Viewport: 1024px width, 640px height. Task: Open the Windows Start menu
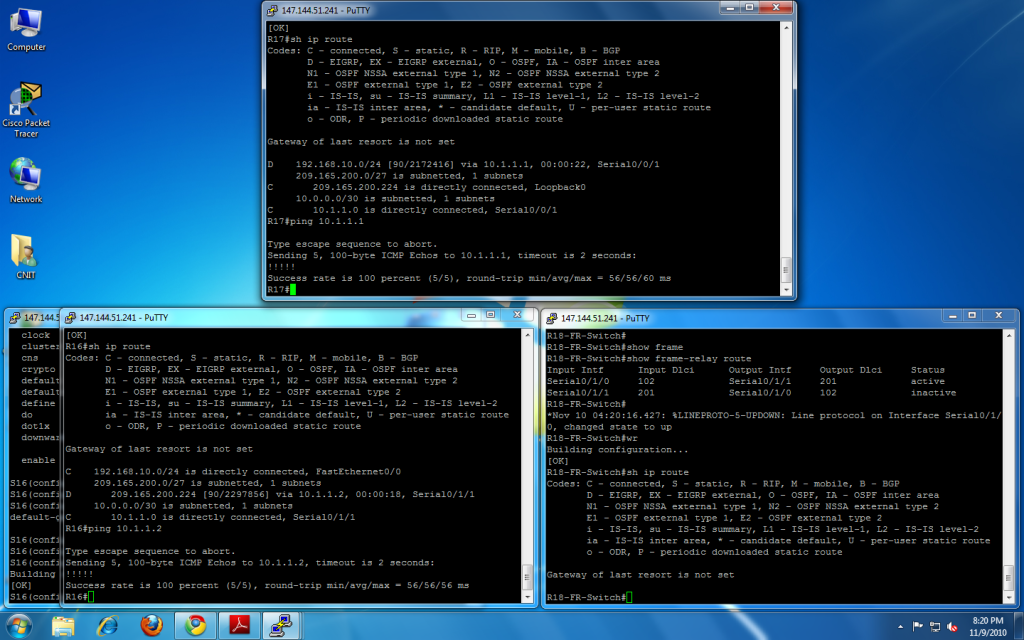click(x=20, y=625)
